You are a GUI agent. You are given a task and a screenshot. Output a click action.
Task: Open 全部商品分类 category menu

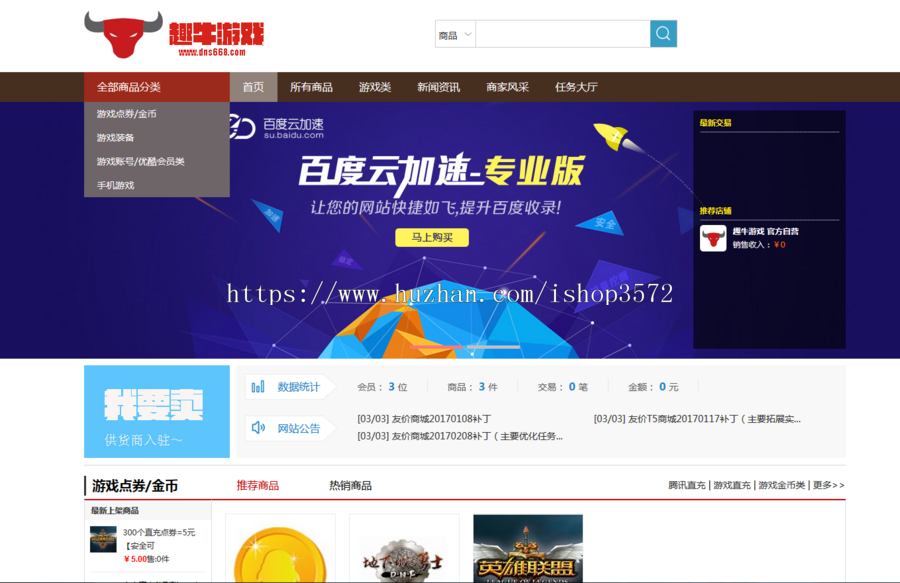[157, 87]
